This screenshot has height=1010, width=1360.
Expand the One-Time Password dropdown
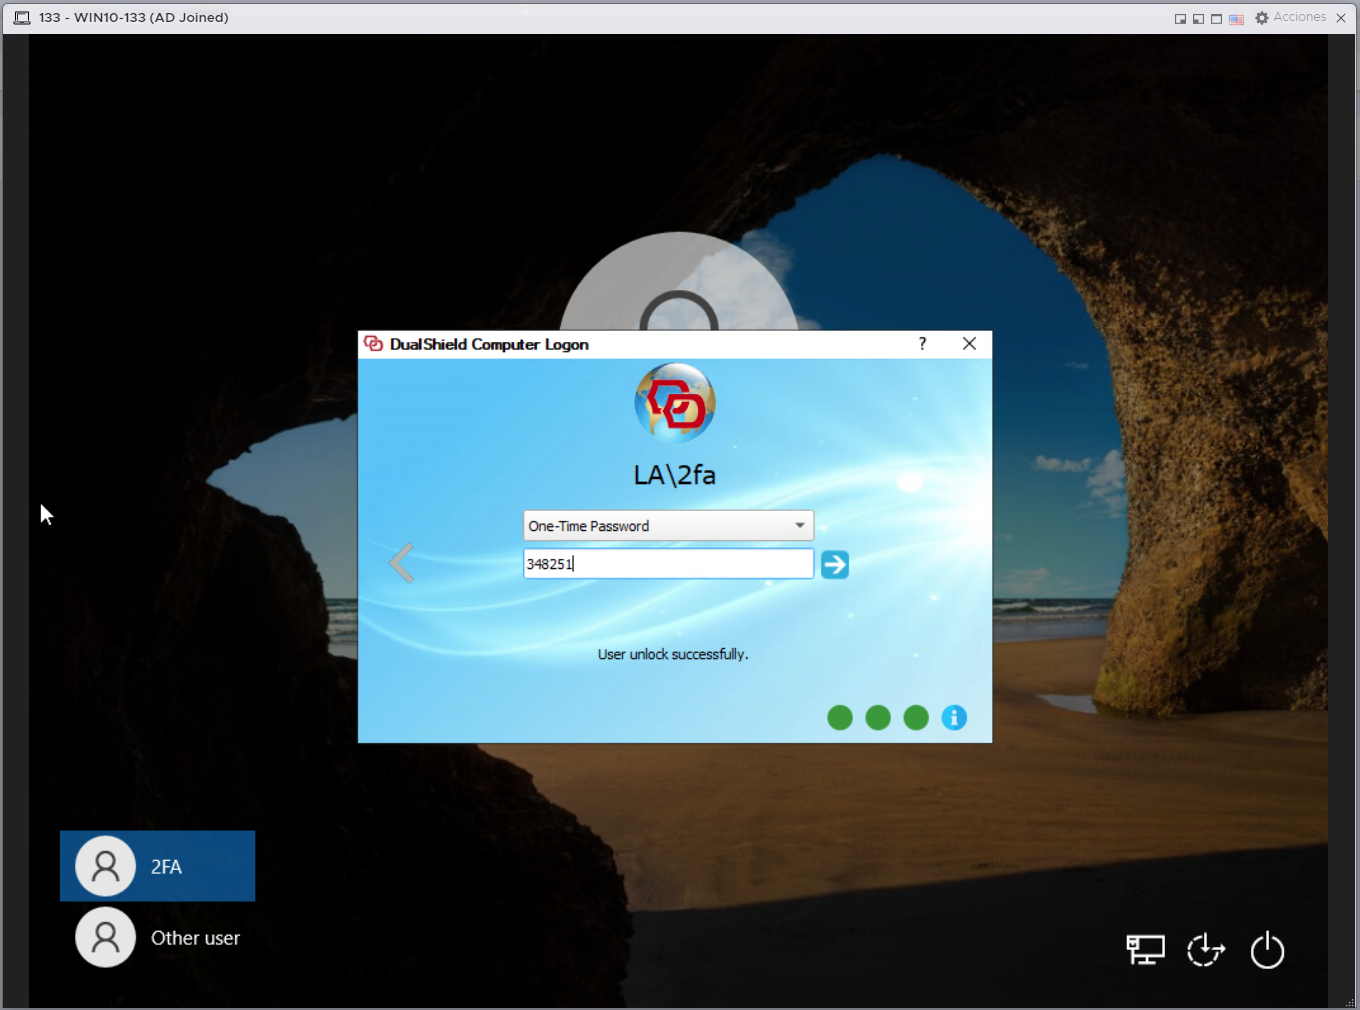click(x=799, y=526)
